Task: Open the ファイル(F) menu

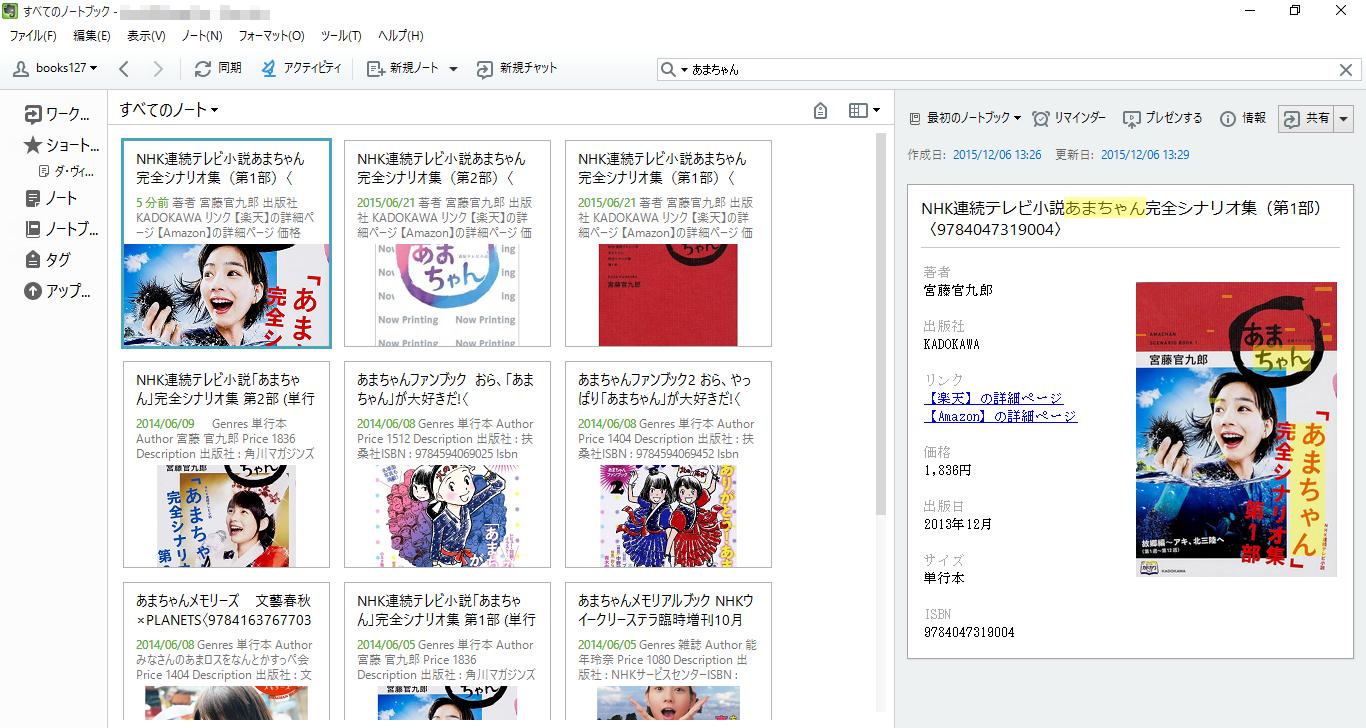Action: pyautogui.click(x=33, y=36)
